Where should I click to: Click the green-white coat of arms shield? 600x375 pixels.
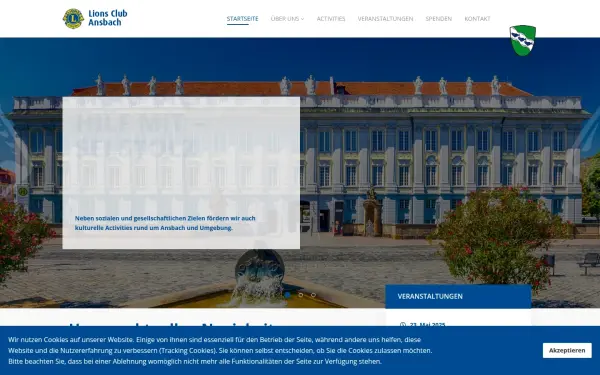[523, 41]
